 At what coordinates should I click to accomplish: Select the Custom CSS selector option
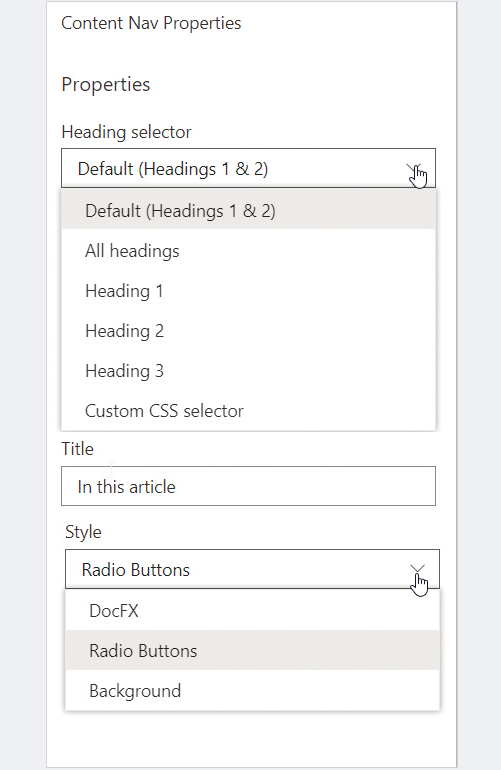248,411
